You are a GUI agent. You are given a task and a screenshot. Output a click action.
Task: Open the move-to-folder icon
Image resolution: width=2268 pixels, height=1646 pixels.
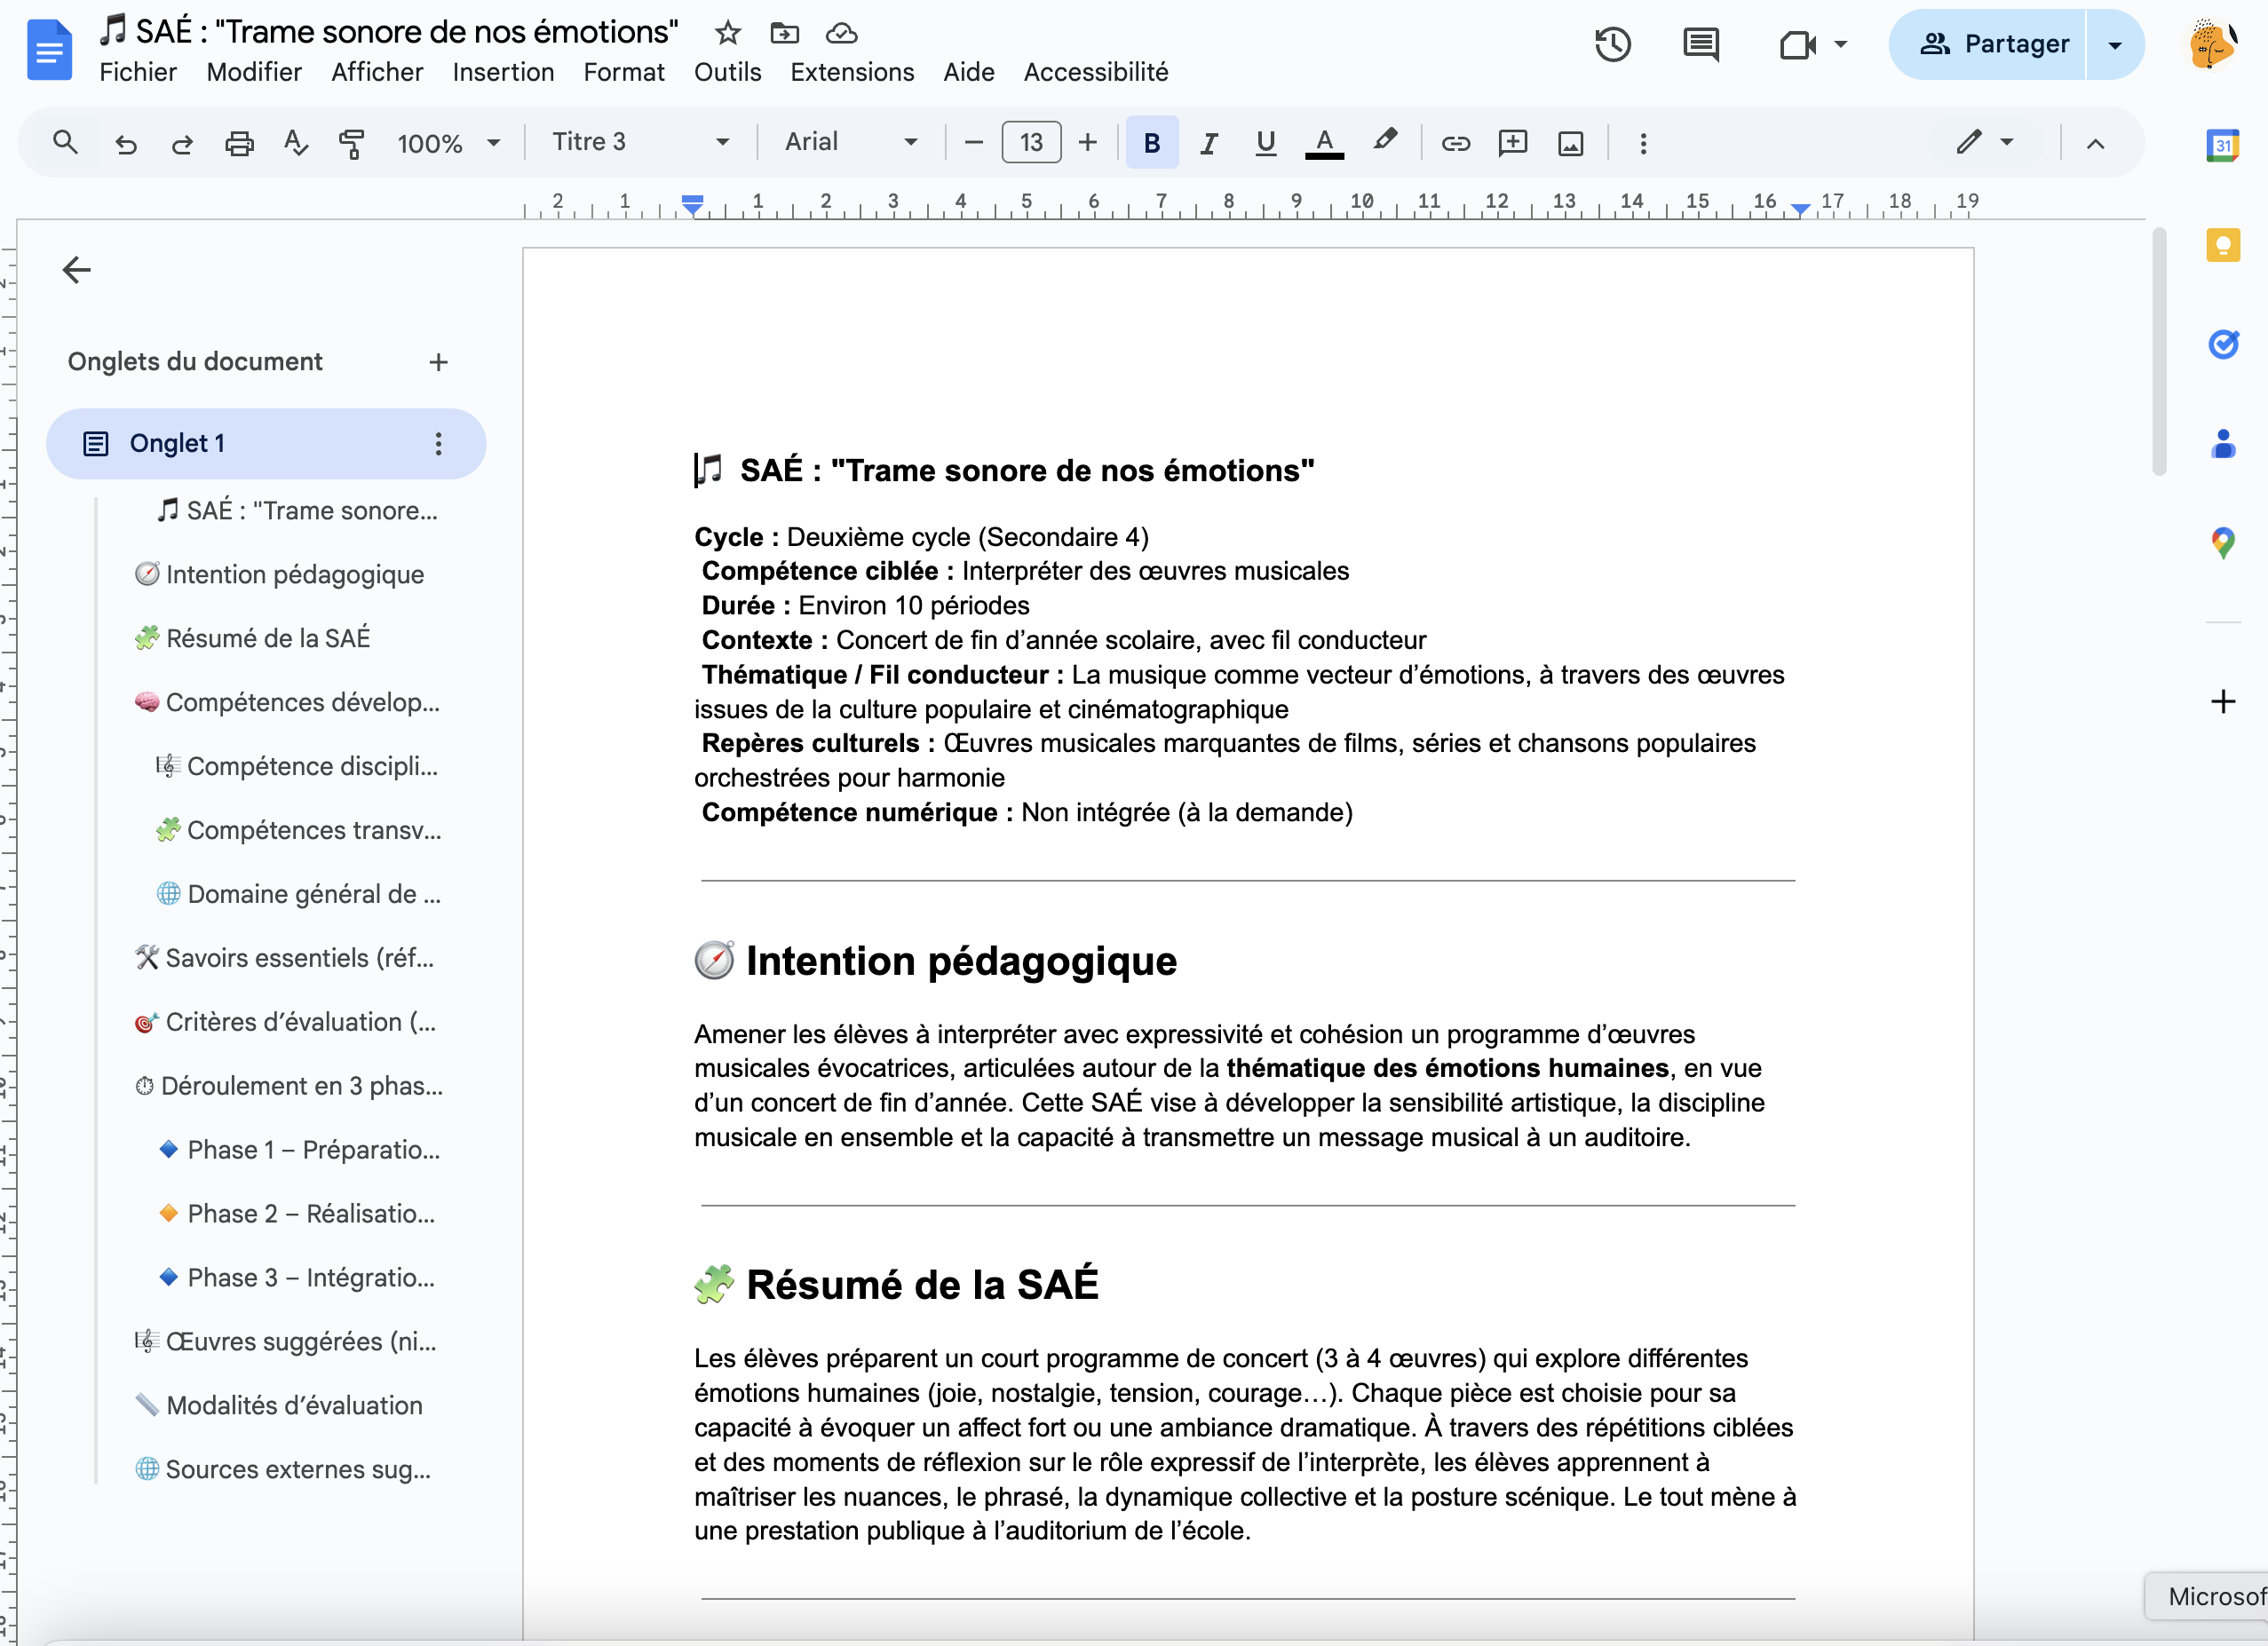pos(785,33)
